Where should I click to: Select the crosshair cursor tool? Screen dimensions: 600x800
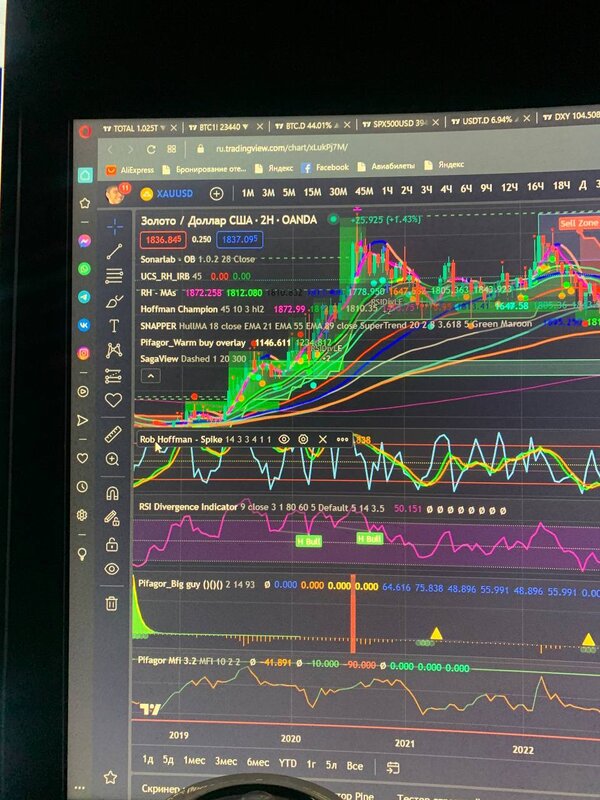115,227
